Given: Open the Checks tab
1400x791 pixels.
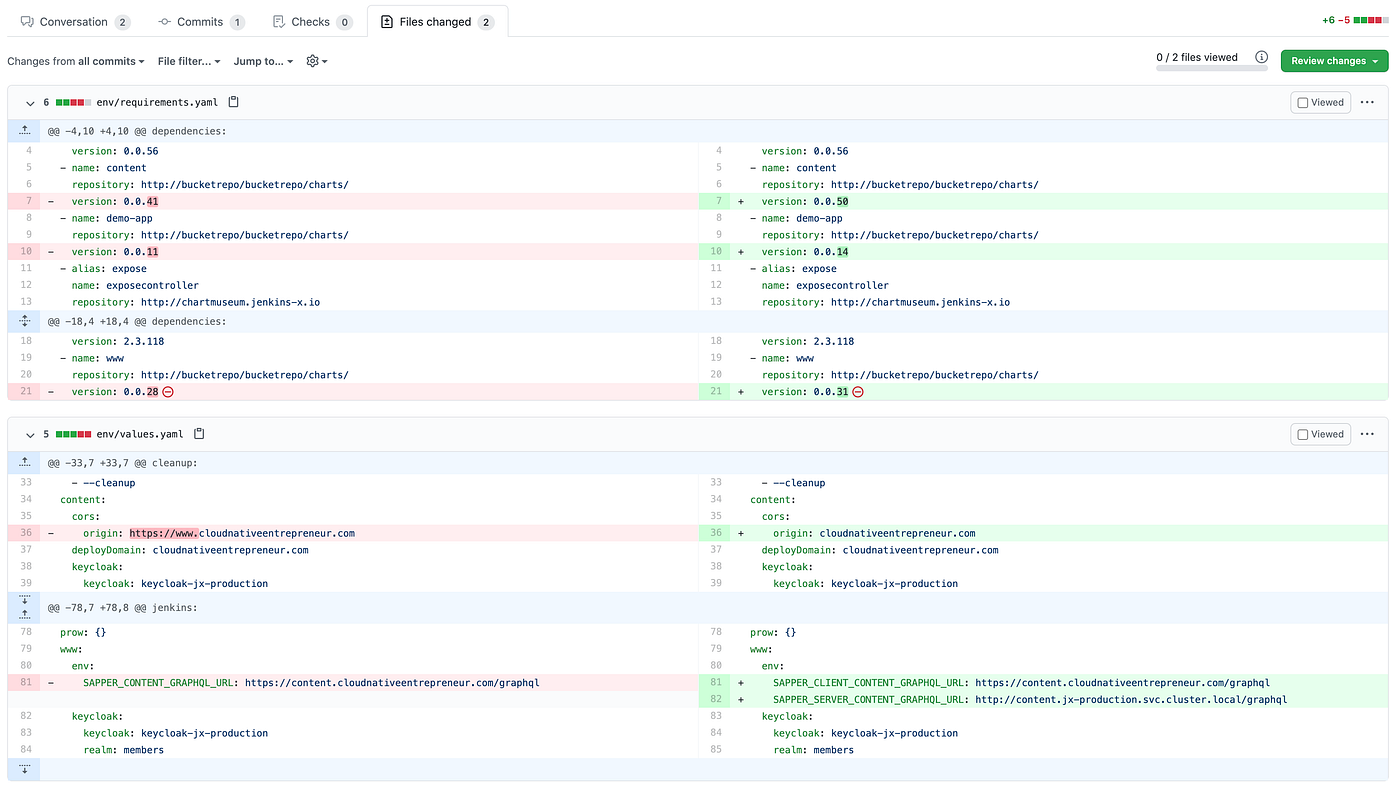Looking at the screenshot, I should coord(311,22).
